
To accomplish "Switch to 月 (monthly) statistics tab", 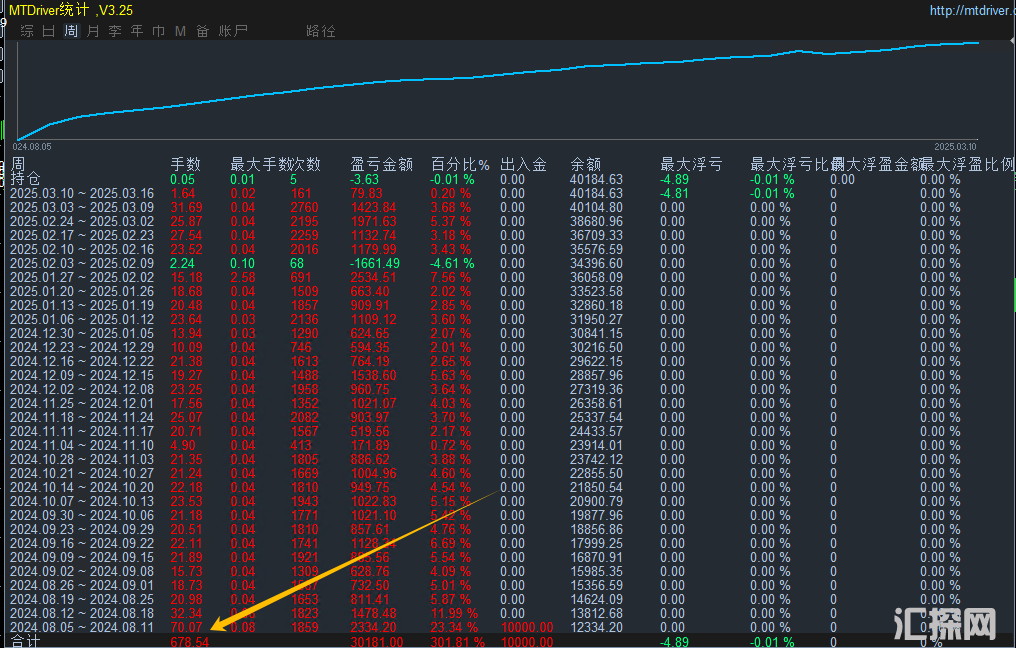I will click(93, 31).
